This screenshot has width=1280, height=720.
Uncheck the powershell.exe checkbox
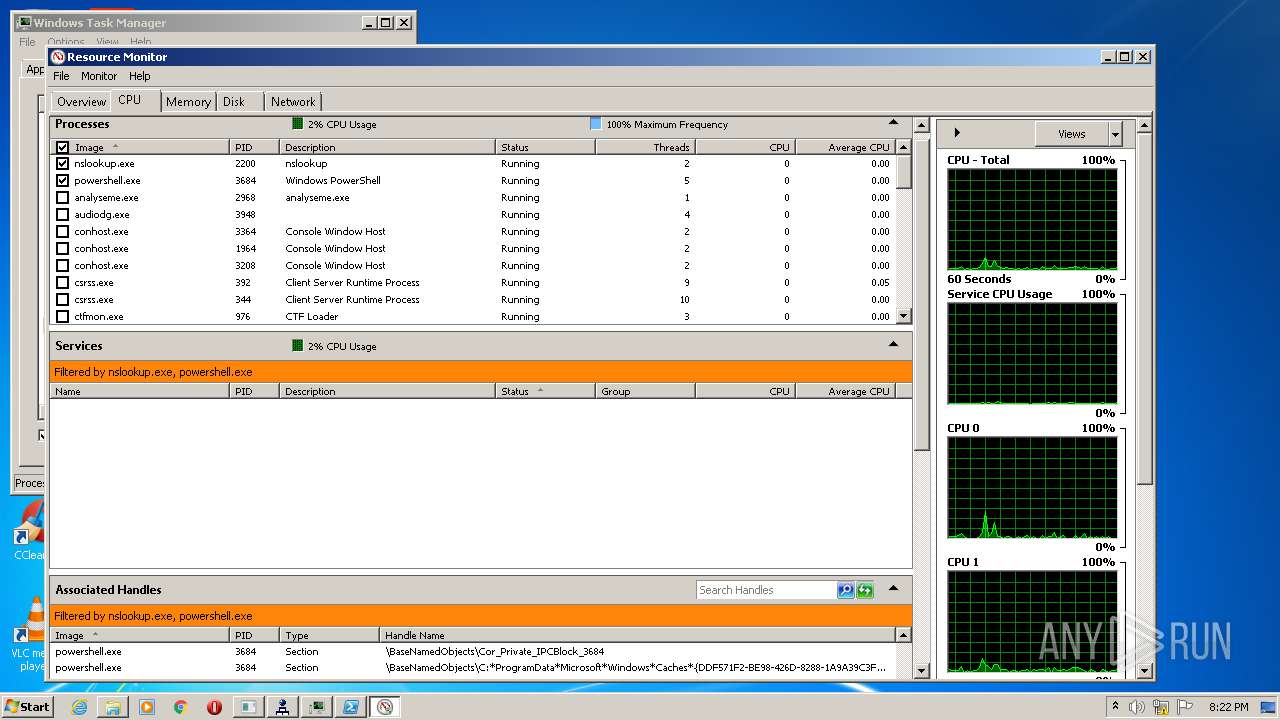63,181
